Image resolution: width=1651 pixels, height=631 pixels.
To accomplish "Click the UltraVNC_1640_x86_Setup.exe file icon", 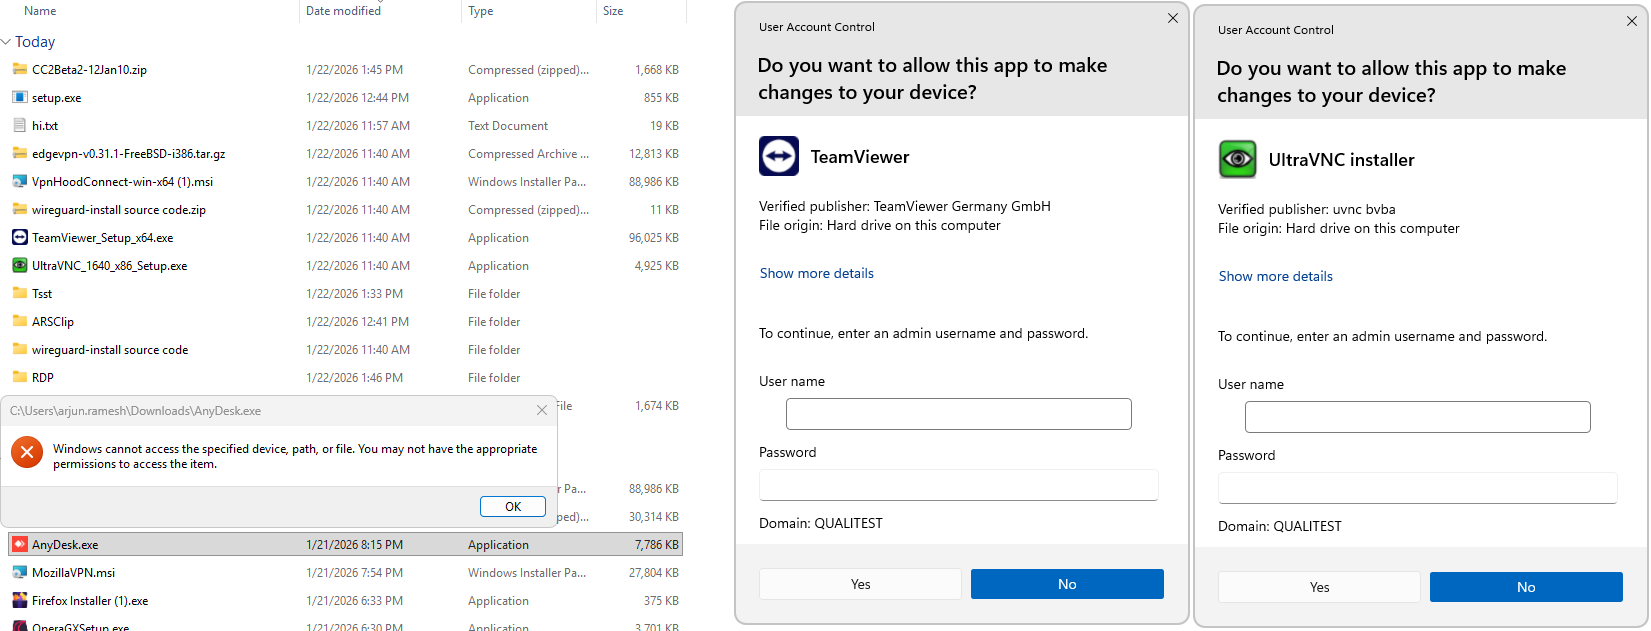I will [x=19, y=266].
